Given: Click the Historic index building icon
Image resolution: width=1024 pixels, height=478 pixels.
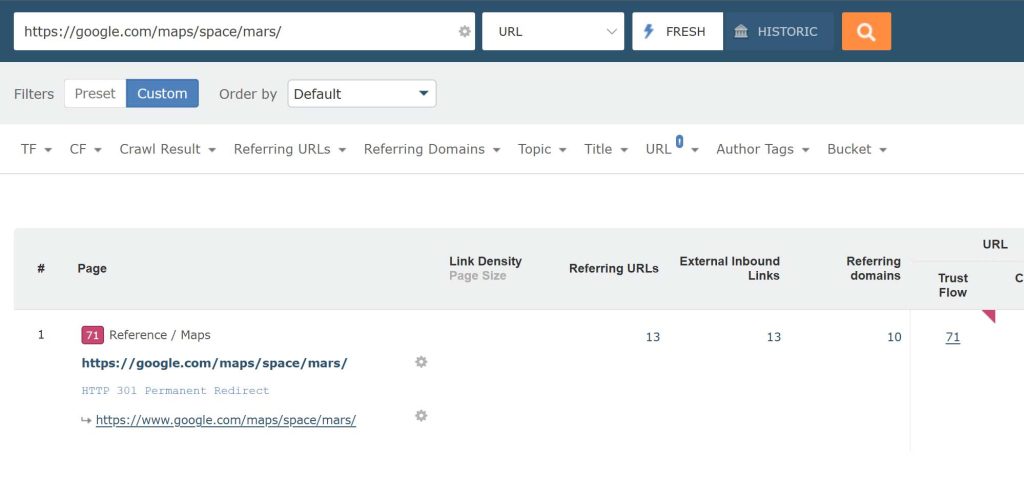Looking at the screenshot, I should 741,31.
